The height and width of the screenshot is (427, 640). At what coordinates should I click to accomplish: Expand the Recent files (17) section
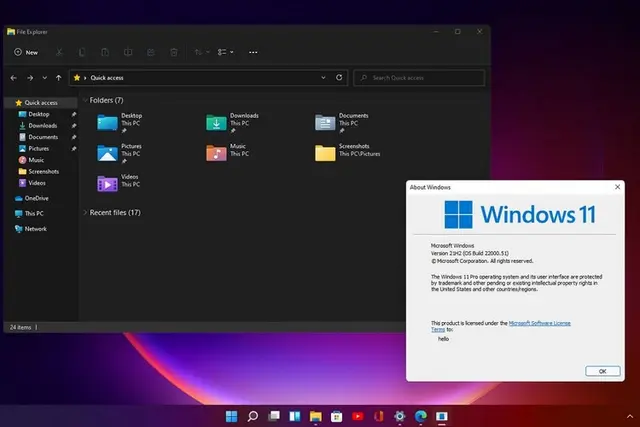85,212
